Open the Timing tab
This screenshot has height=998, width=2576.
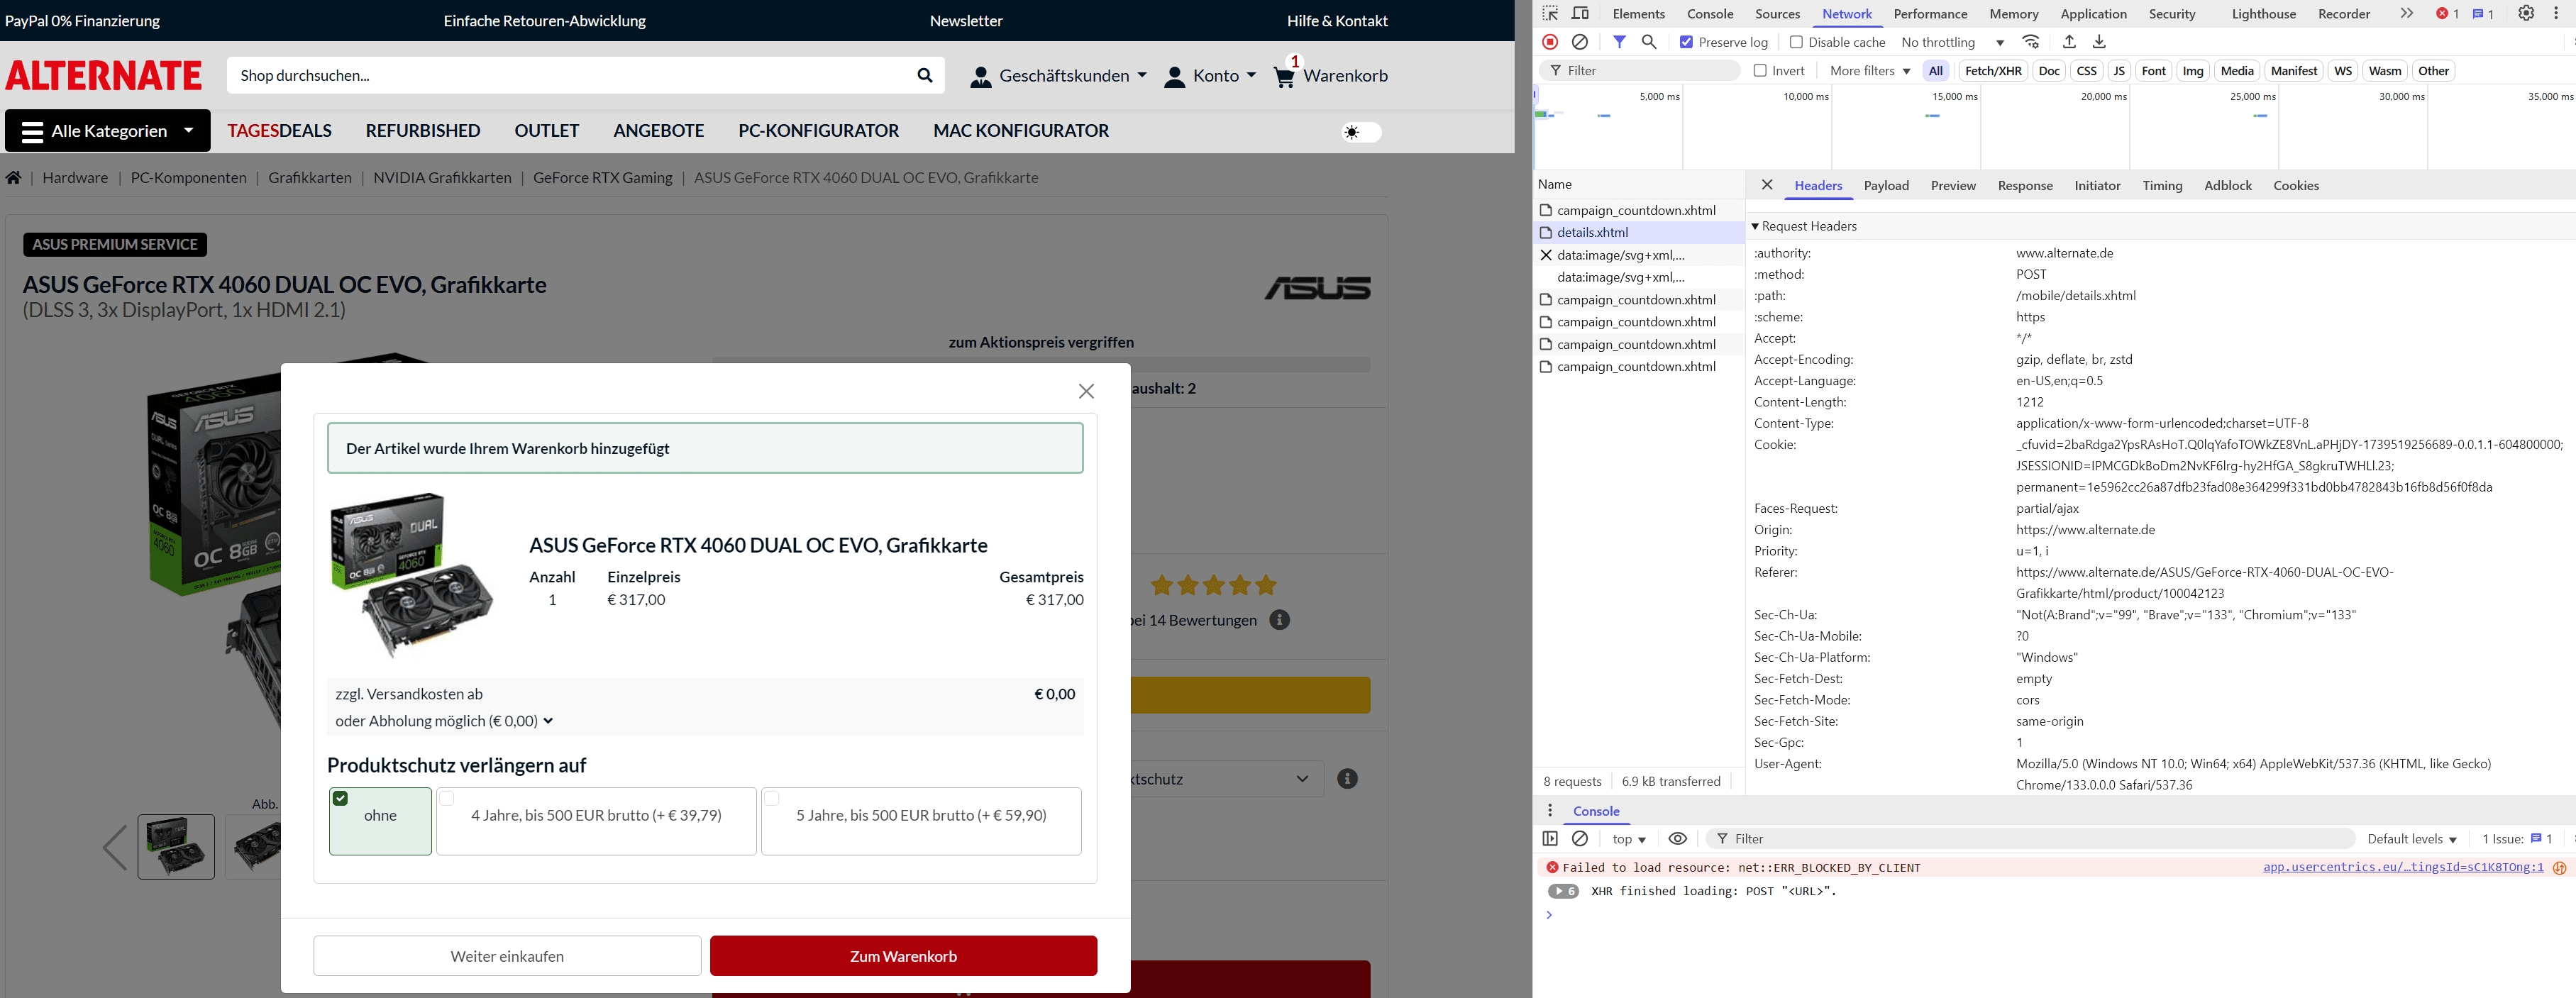click(2162, 186)
